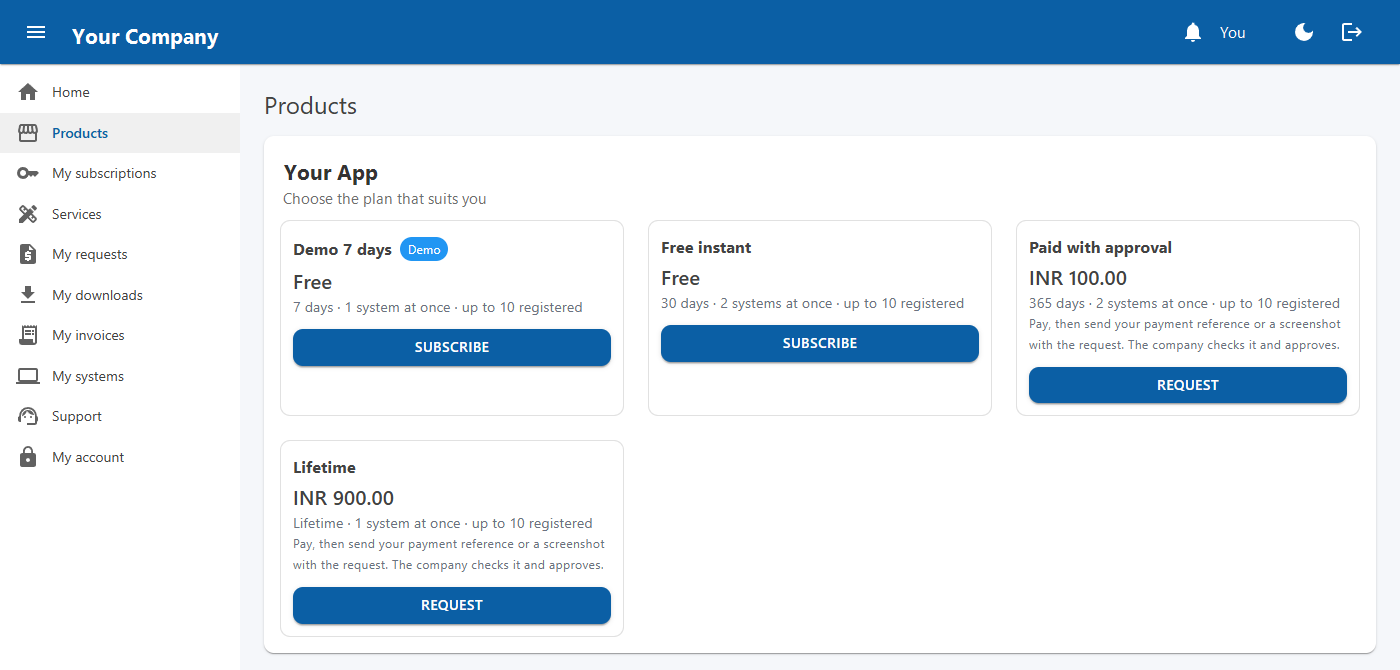Open My systems page
The image size is (1400, 670).
[x=120, y=376]
